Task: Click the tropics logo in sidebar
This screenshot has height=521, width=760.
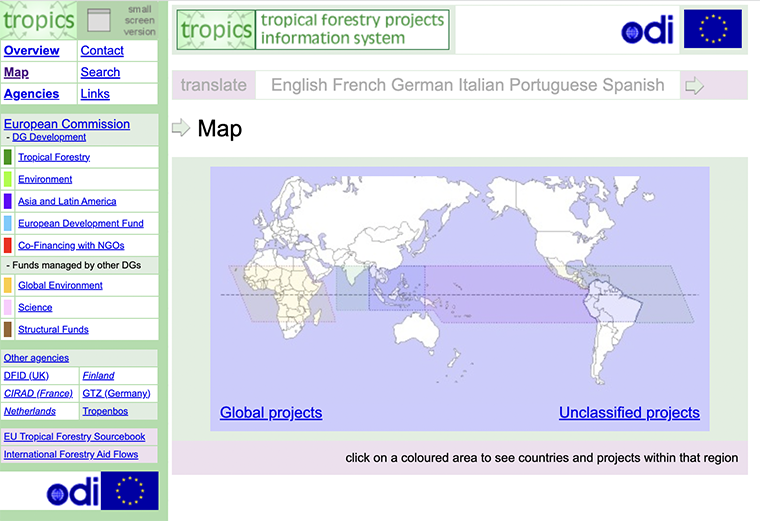Action: pos(38,20)
